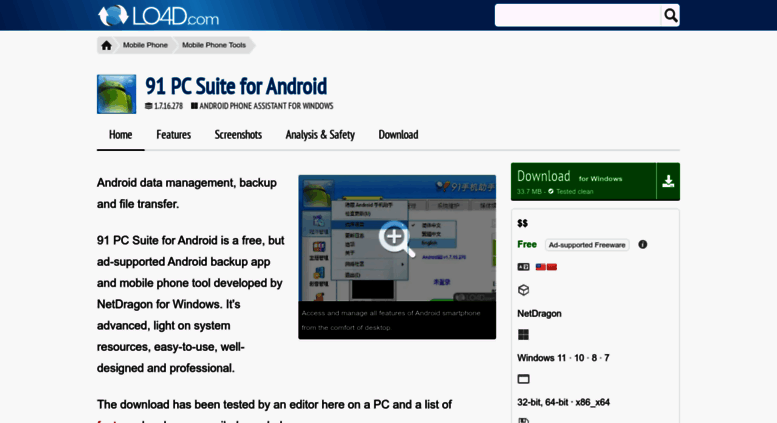Click the architecture screen icon
This screenshot has width=777, height=423.
pos(523,379)
